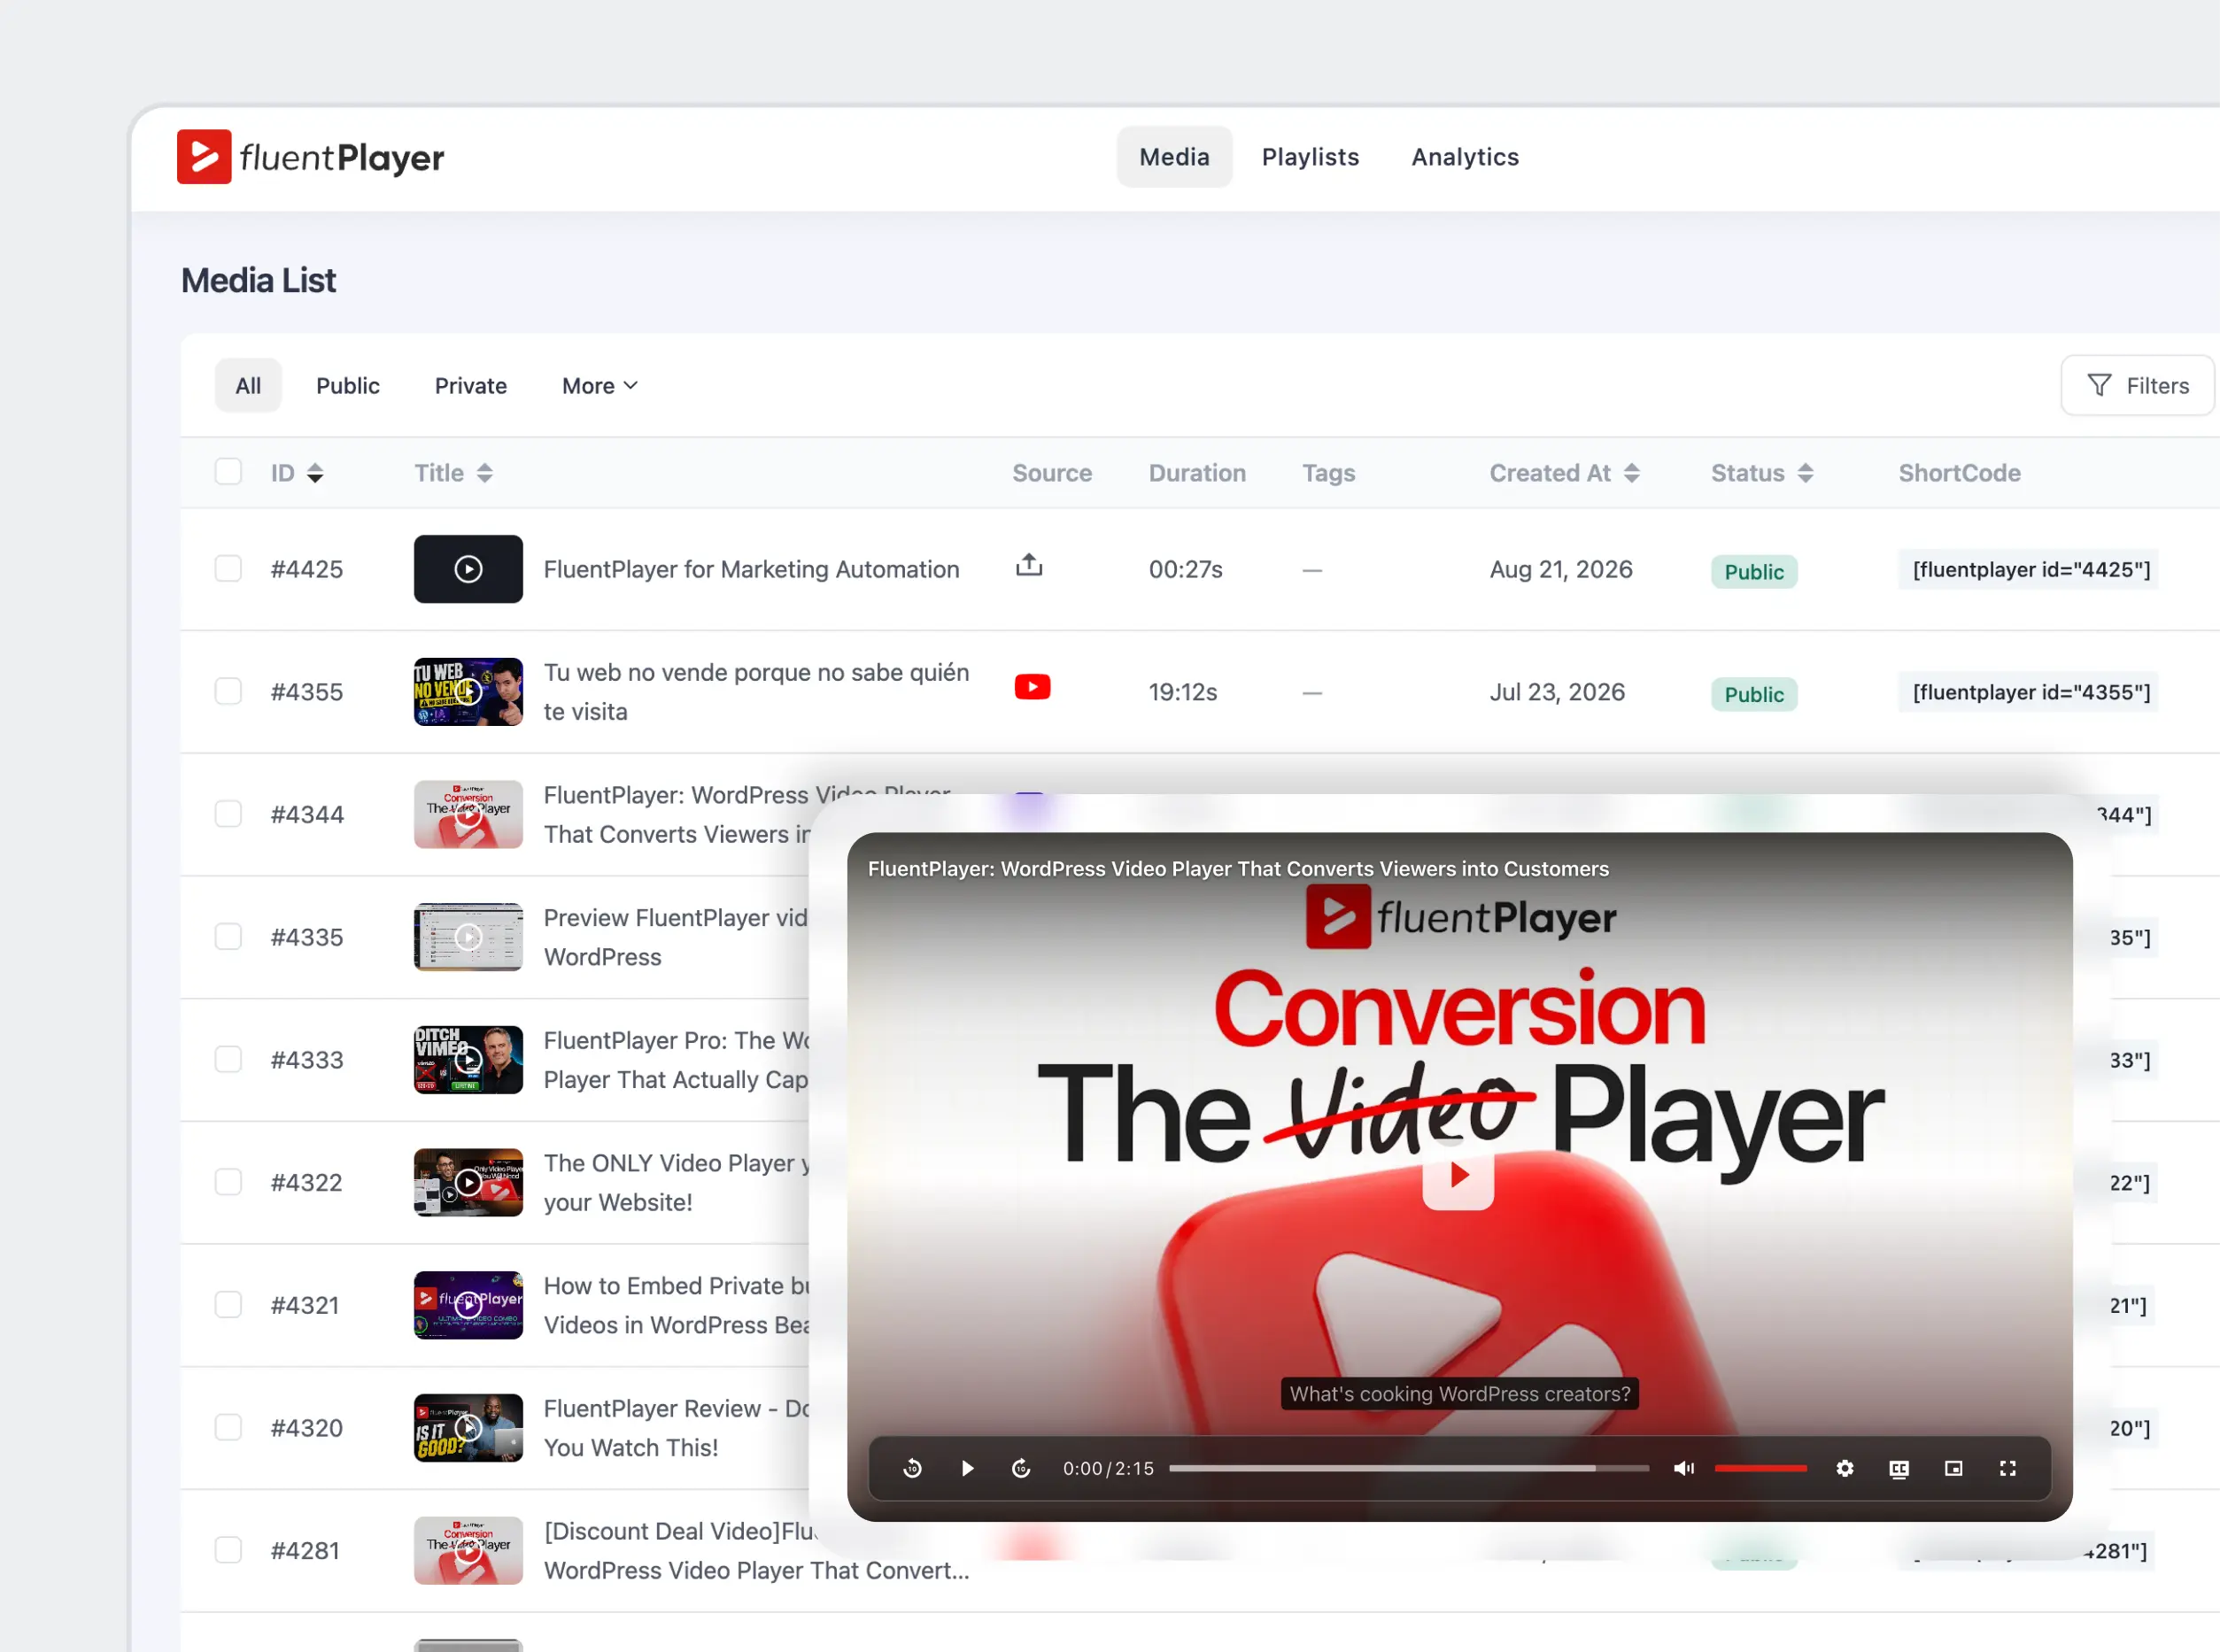Open thumbnail of Tu web no vende video

[x=468, y=692]
